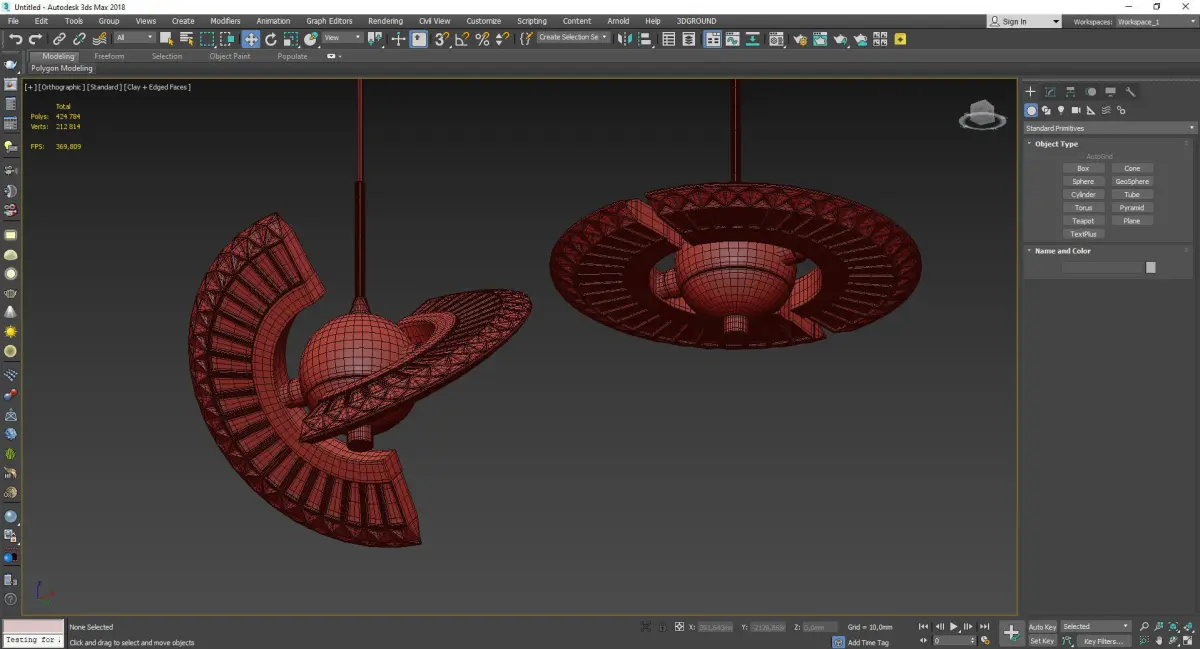Switch to Lights category lightbulb icon

coord(1061,110)
